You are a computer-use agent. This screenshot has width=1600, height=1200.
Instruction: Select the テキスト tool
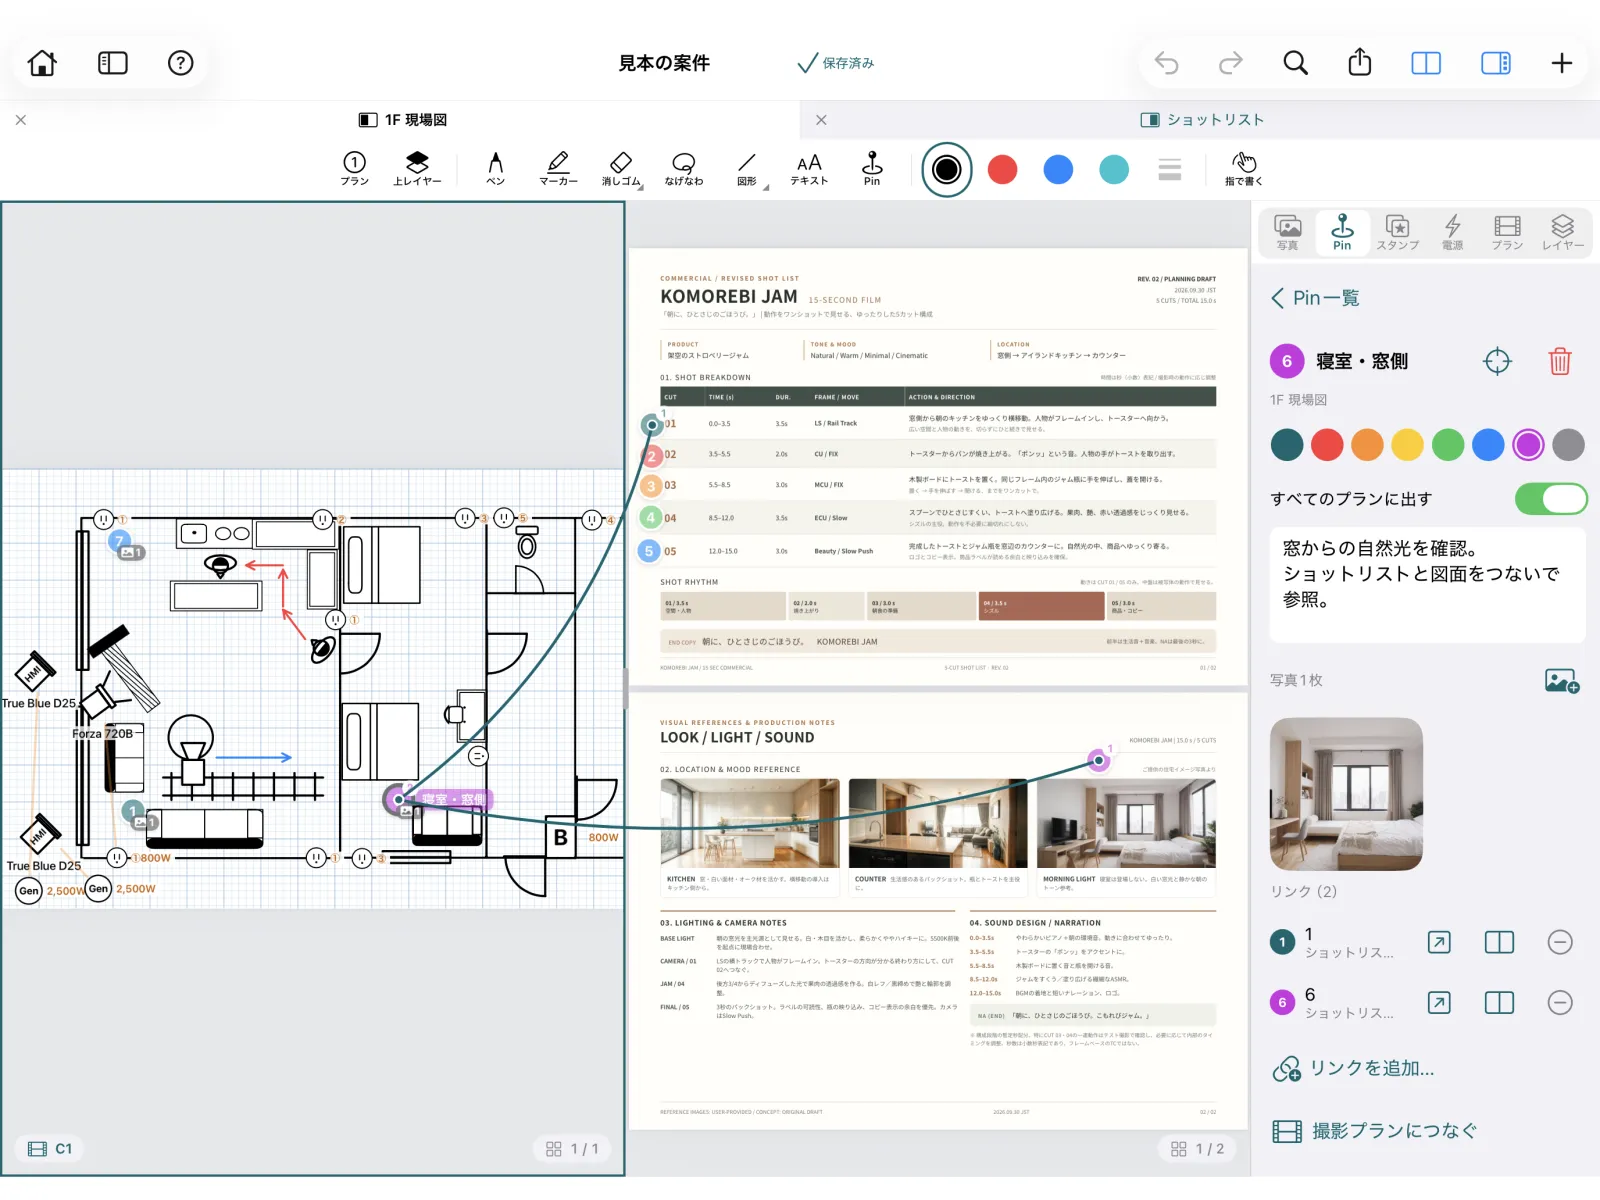809,168
